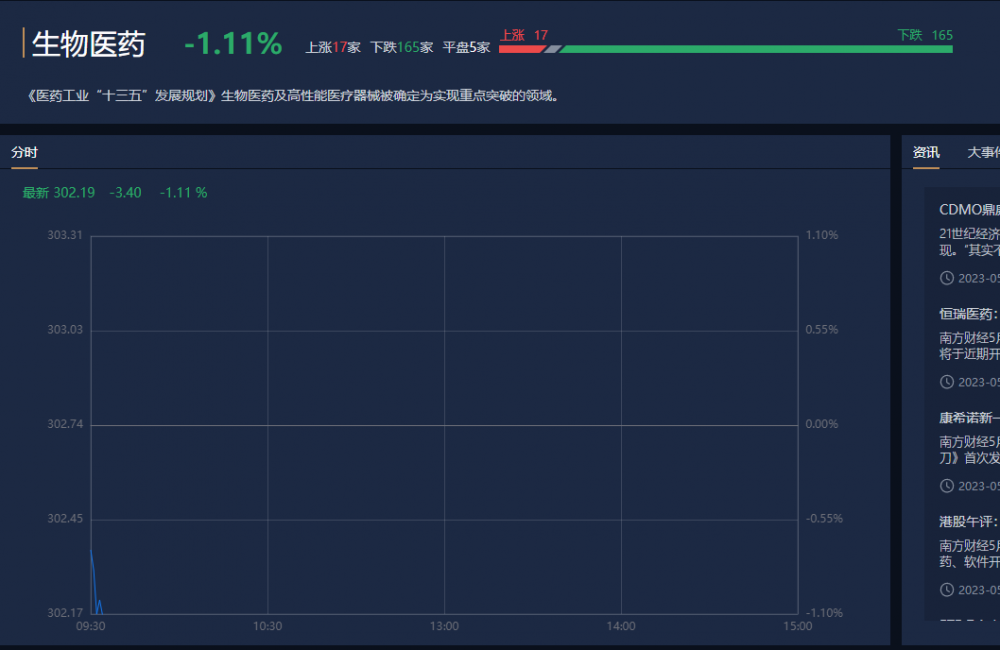Click the 13:00 marker on time axis
Viewport: 1000px width, 650px height.
(x=444, y=626)
